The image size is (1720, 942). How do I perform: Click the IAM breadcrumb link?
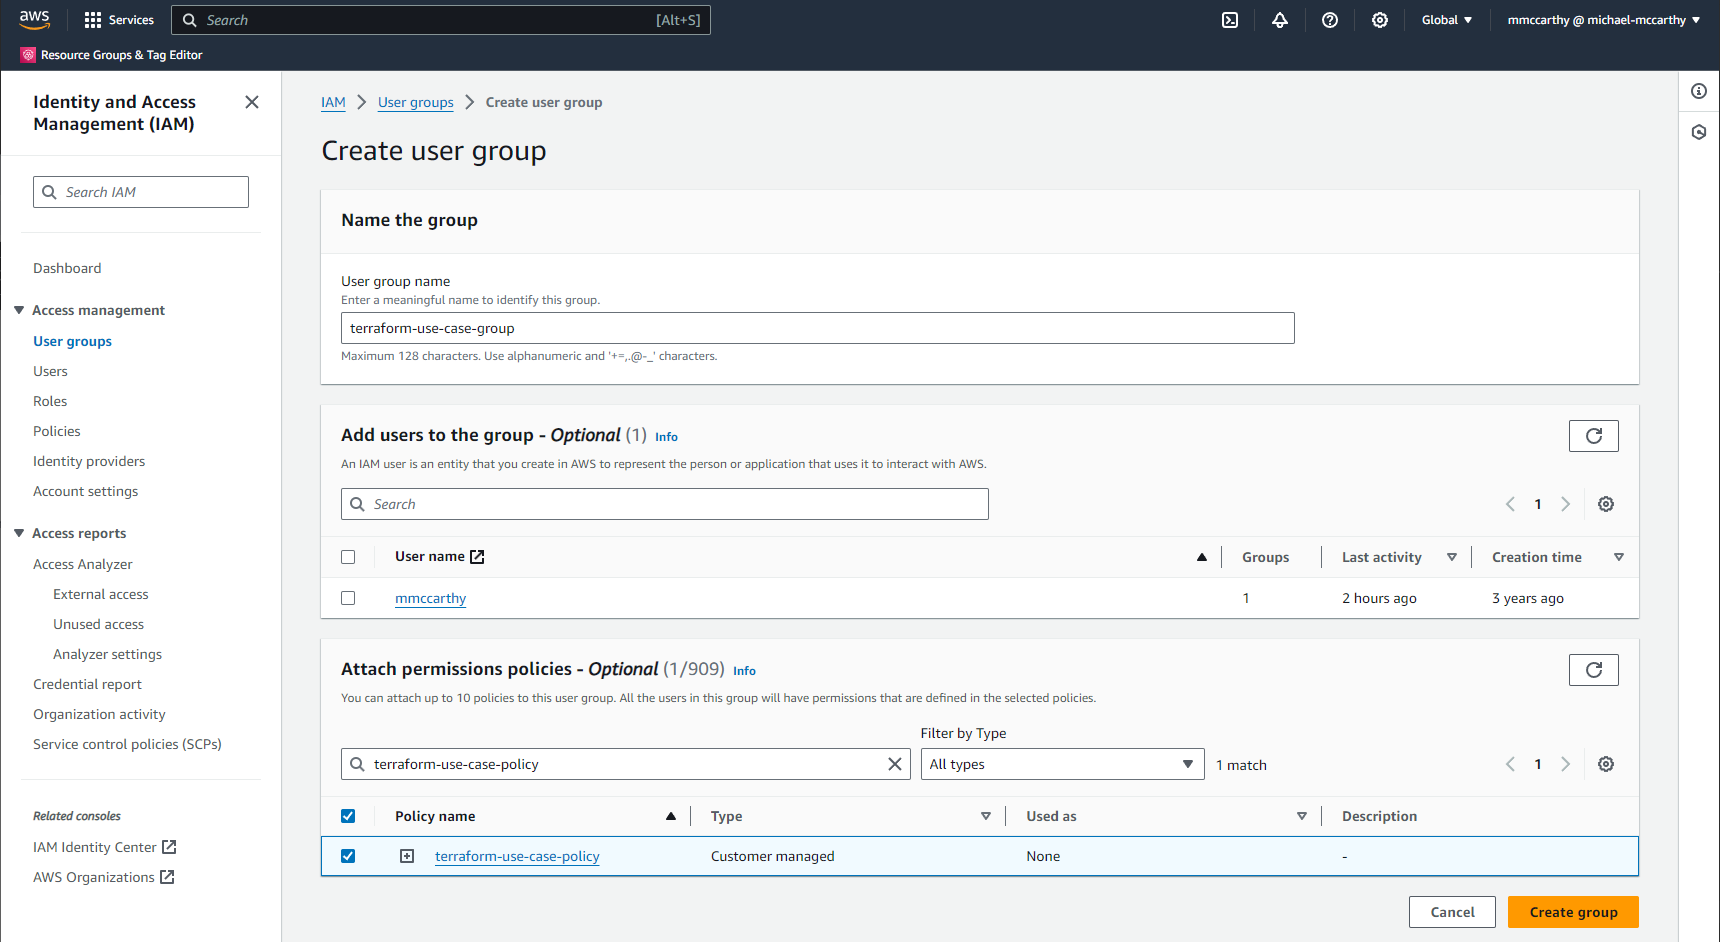tap(333, 102)
